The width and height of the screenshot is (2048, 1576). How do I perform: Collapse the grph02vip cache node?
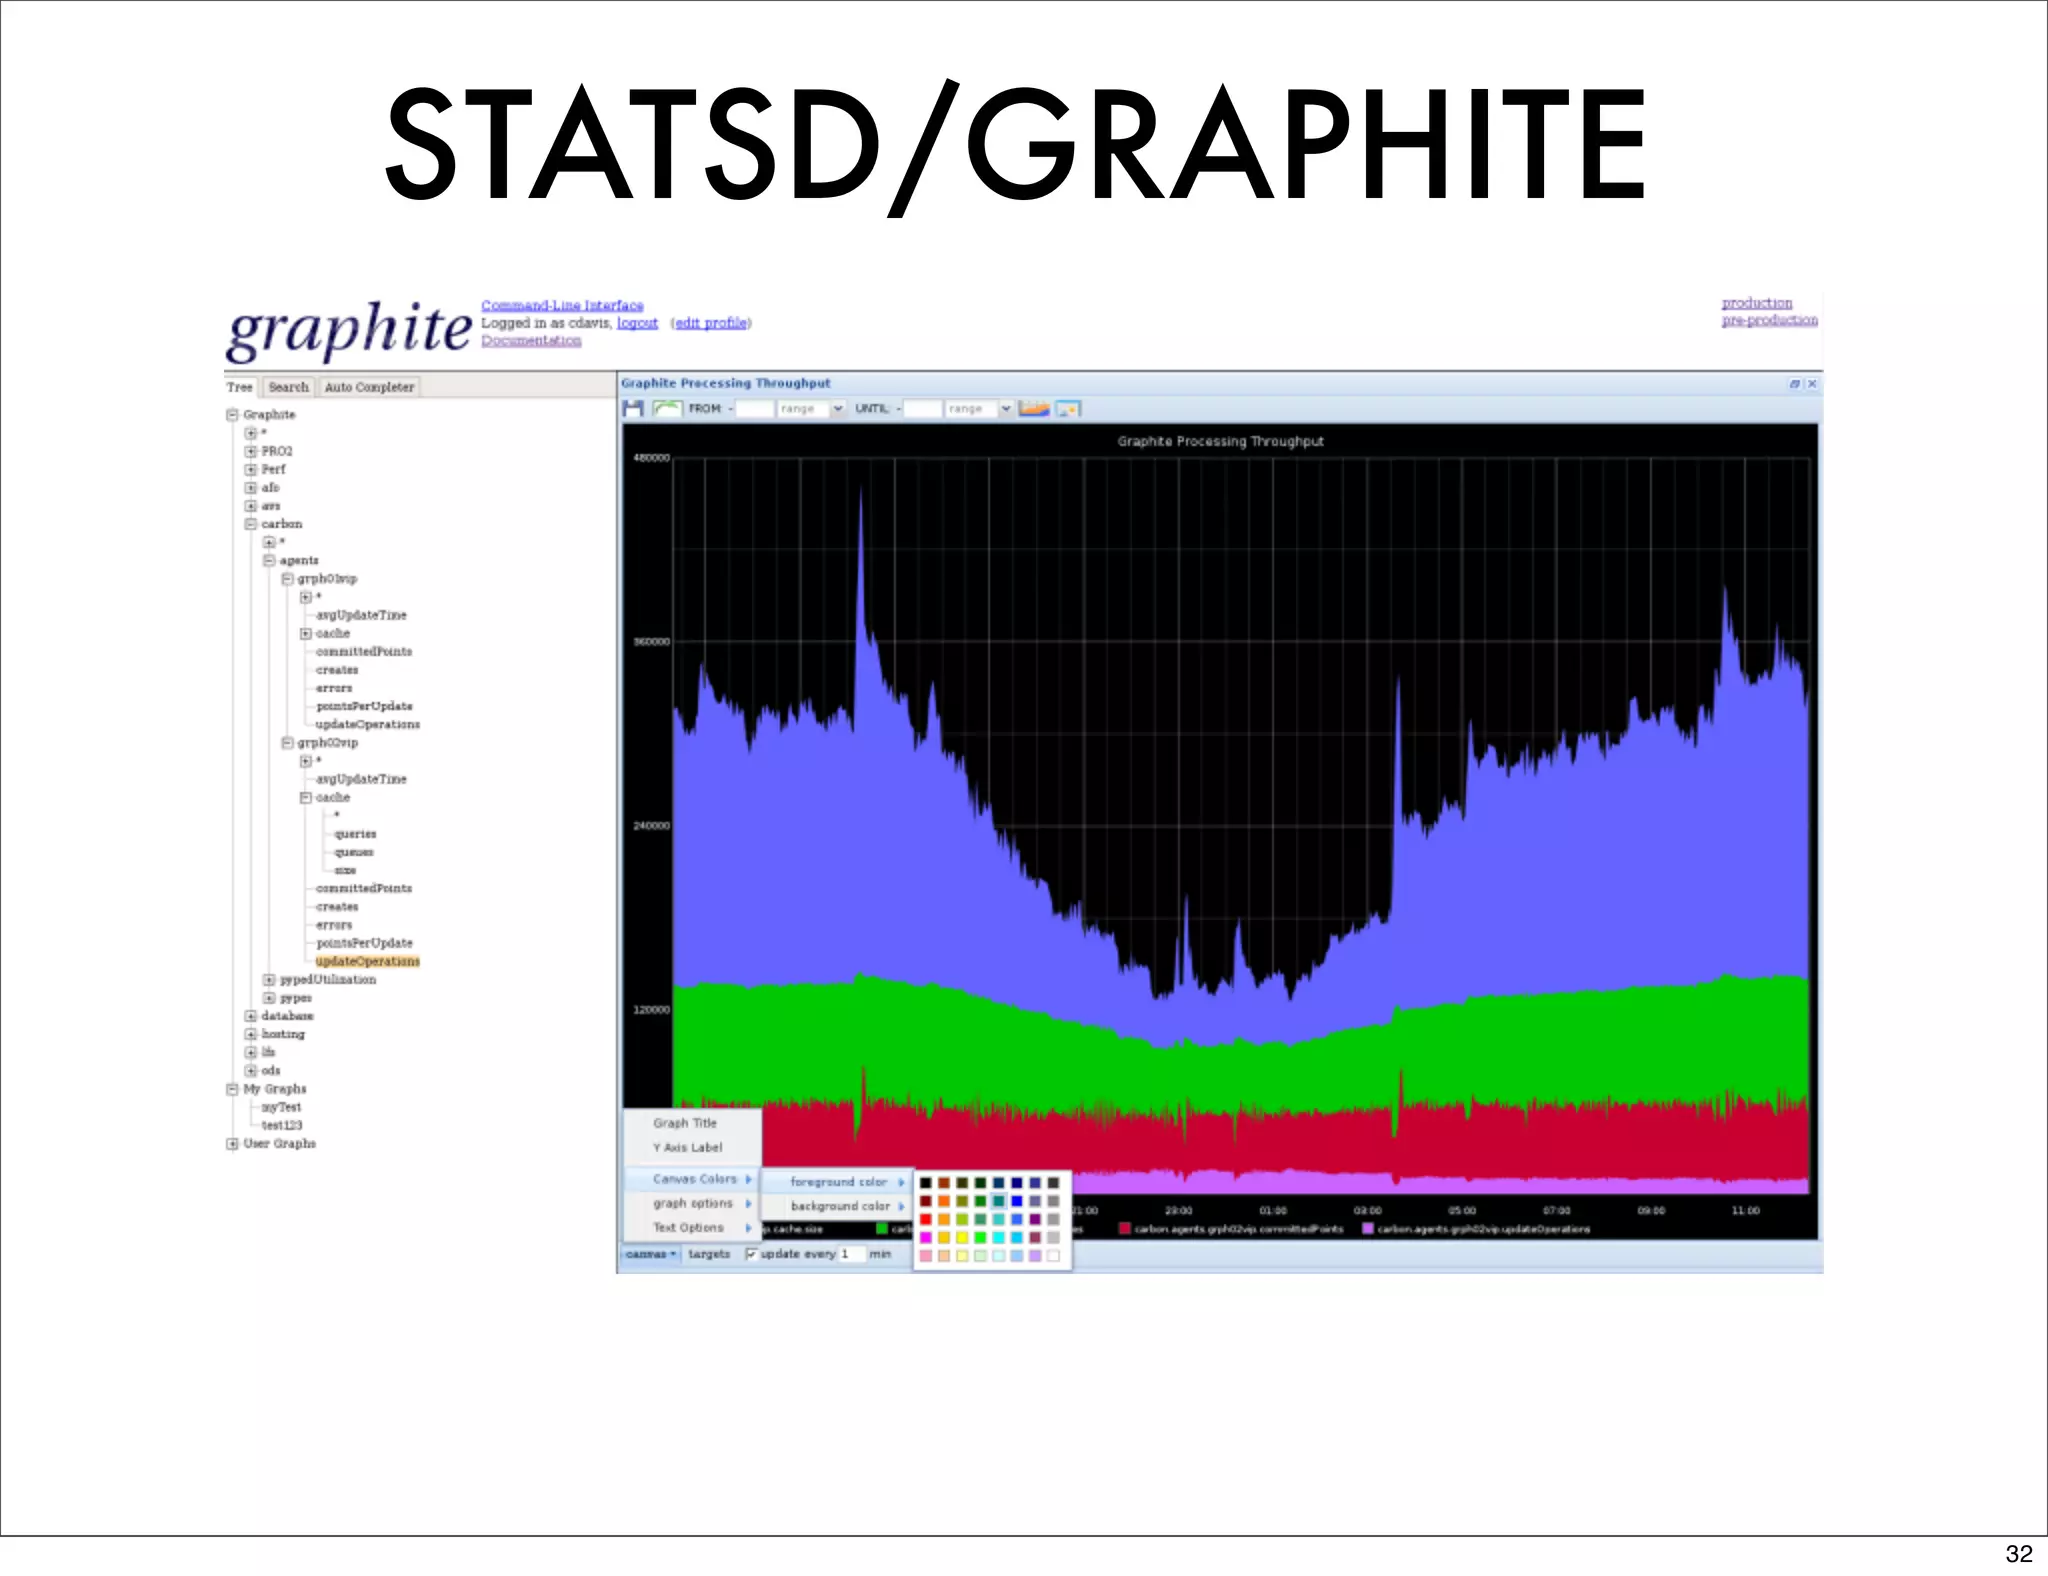(306, 797)
